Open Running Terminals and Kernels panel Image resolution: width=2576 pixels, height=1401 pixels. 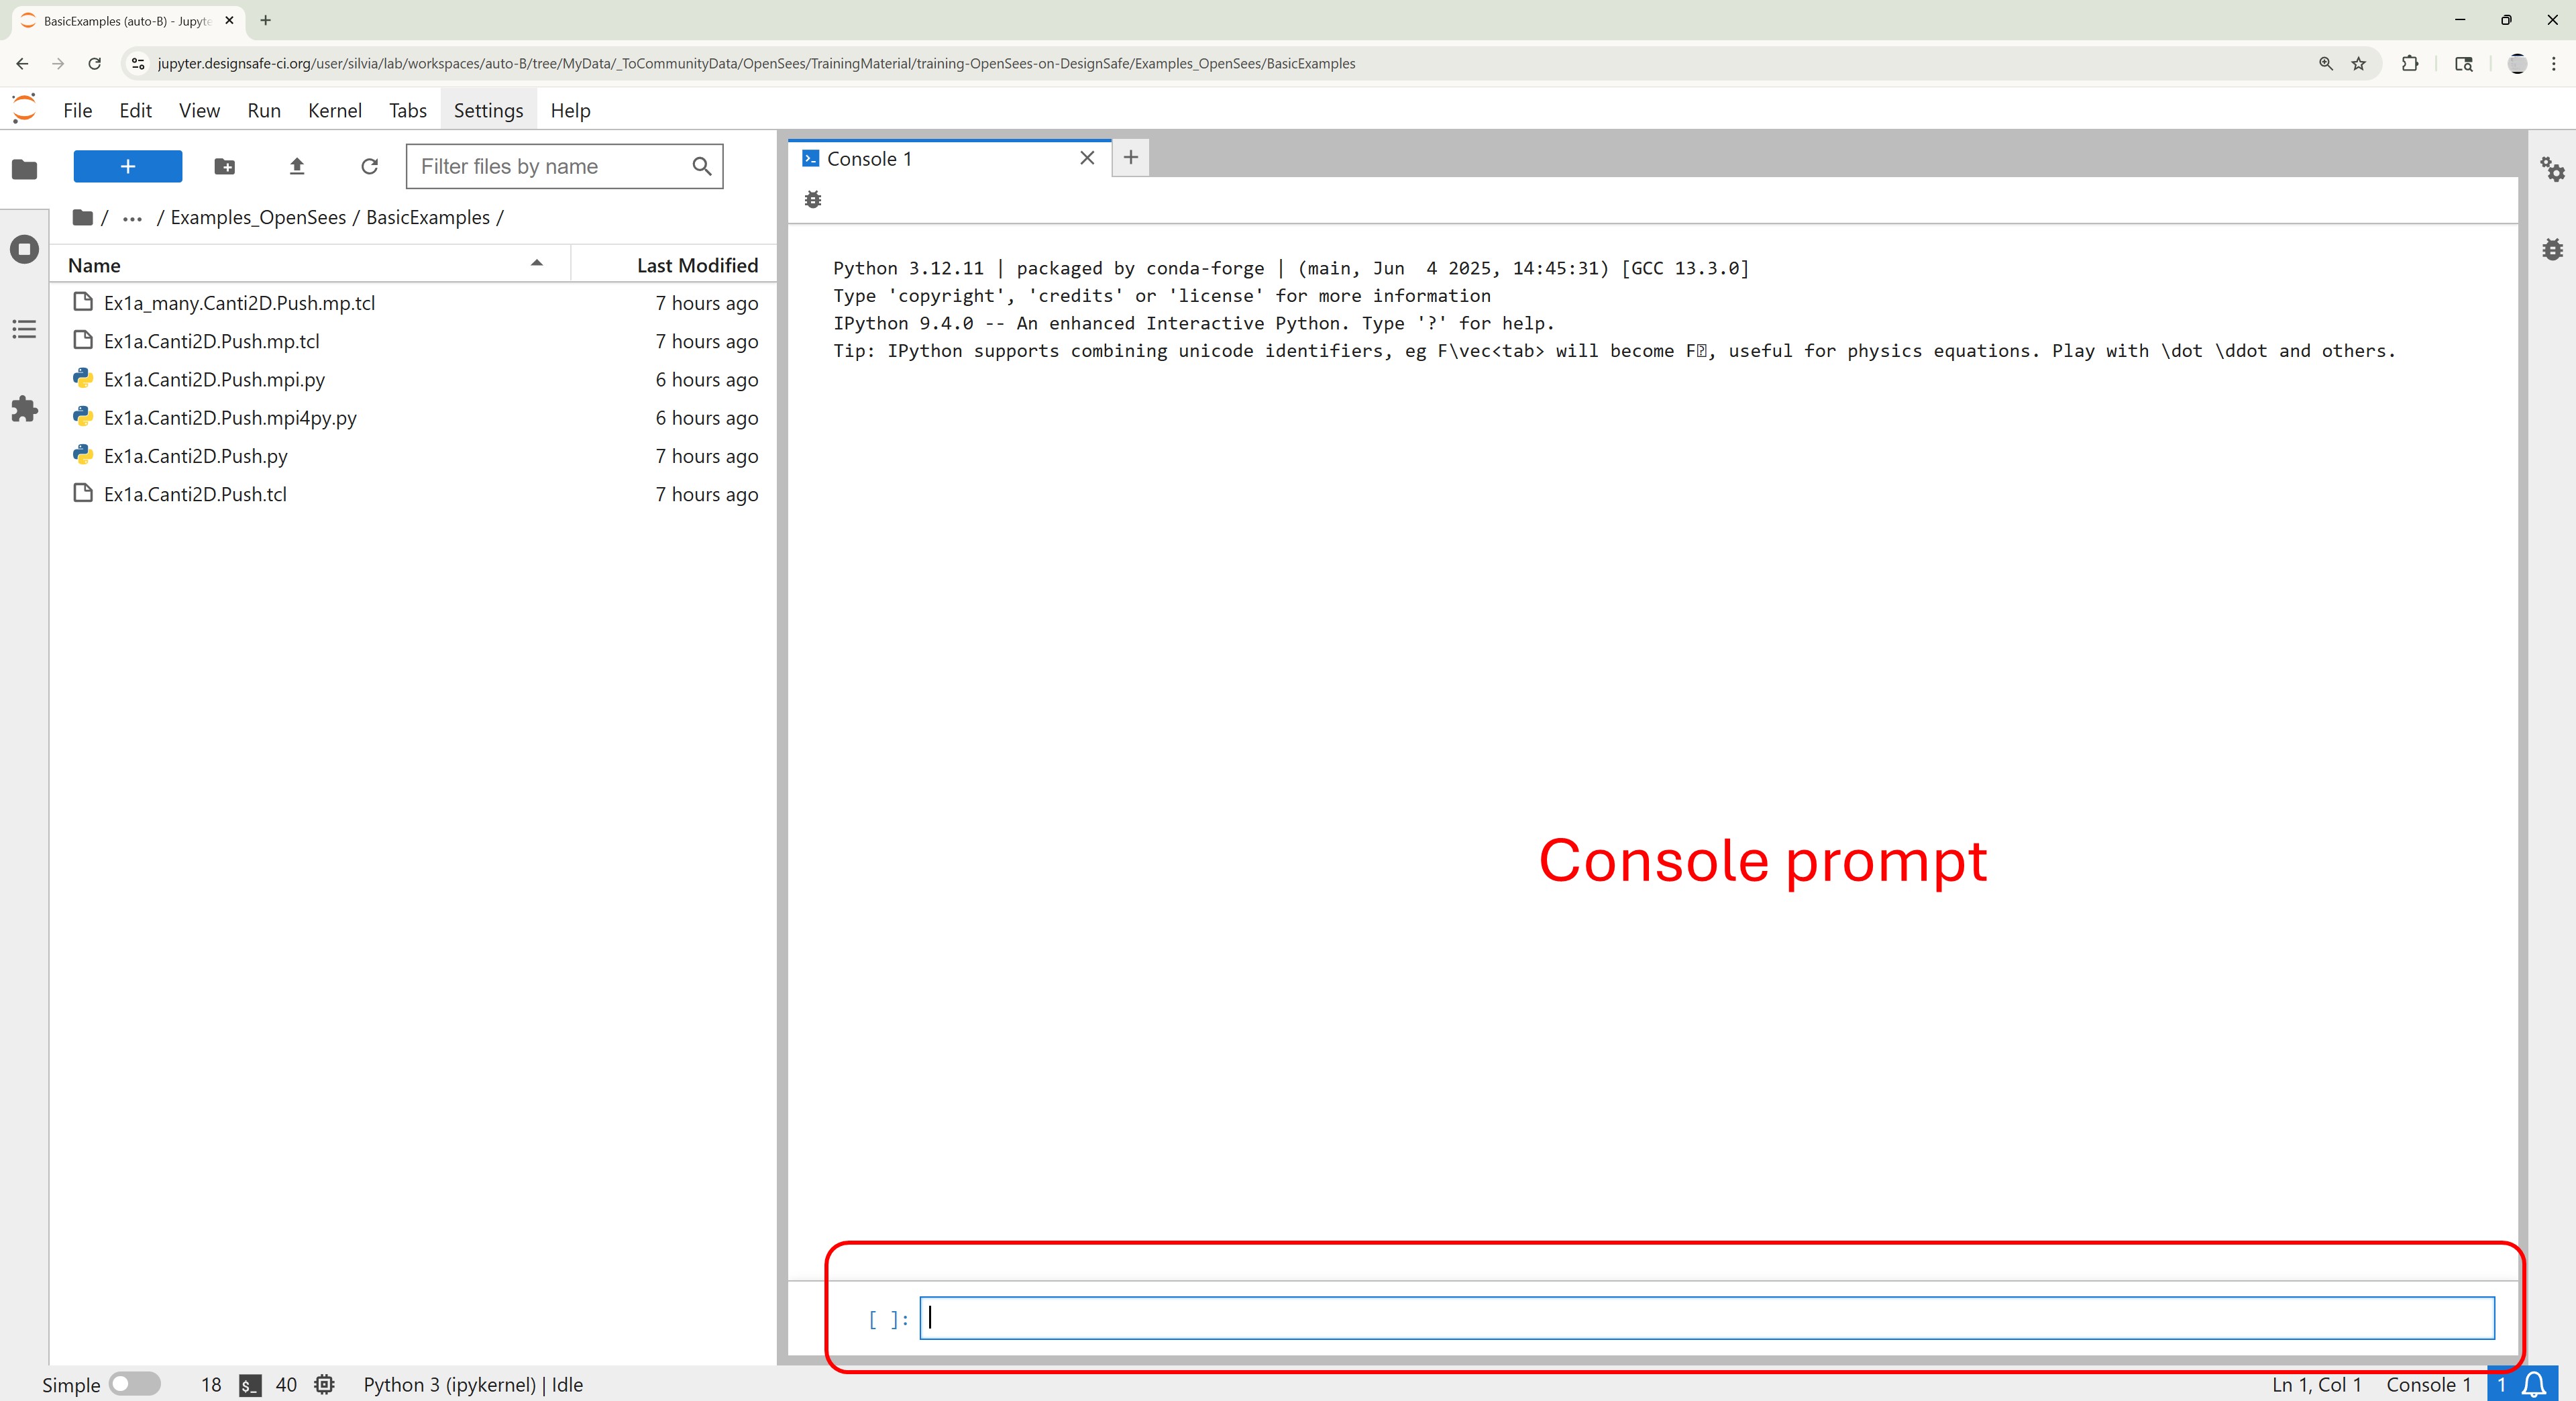click(24, 249)
